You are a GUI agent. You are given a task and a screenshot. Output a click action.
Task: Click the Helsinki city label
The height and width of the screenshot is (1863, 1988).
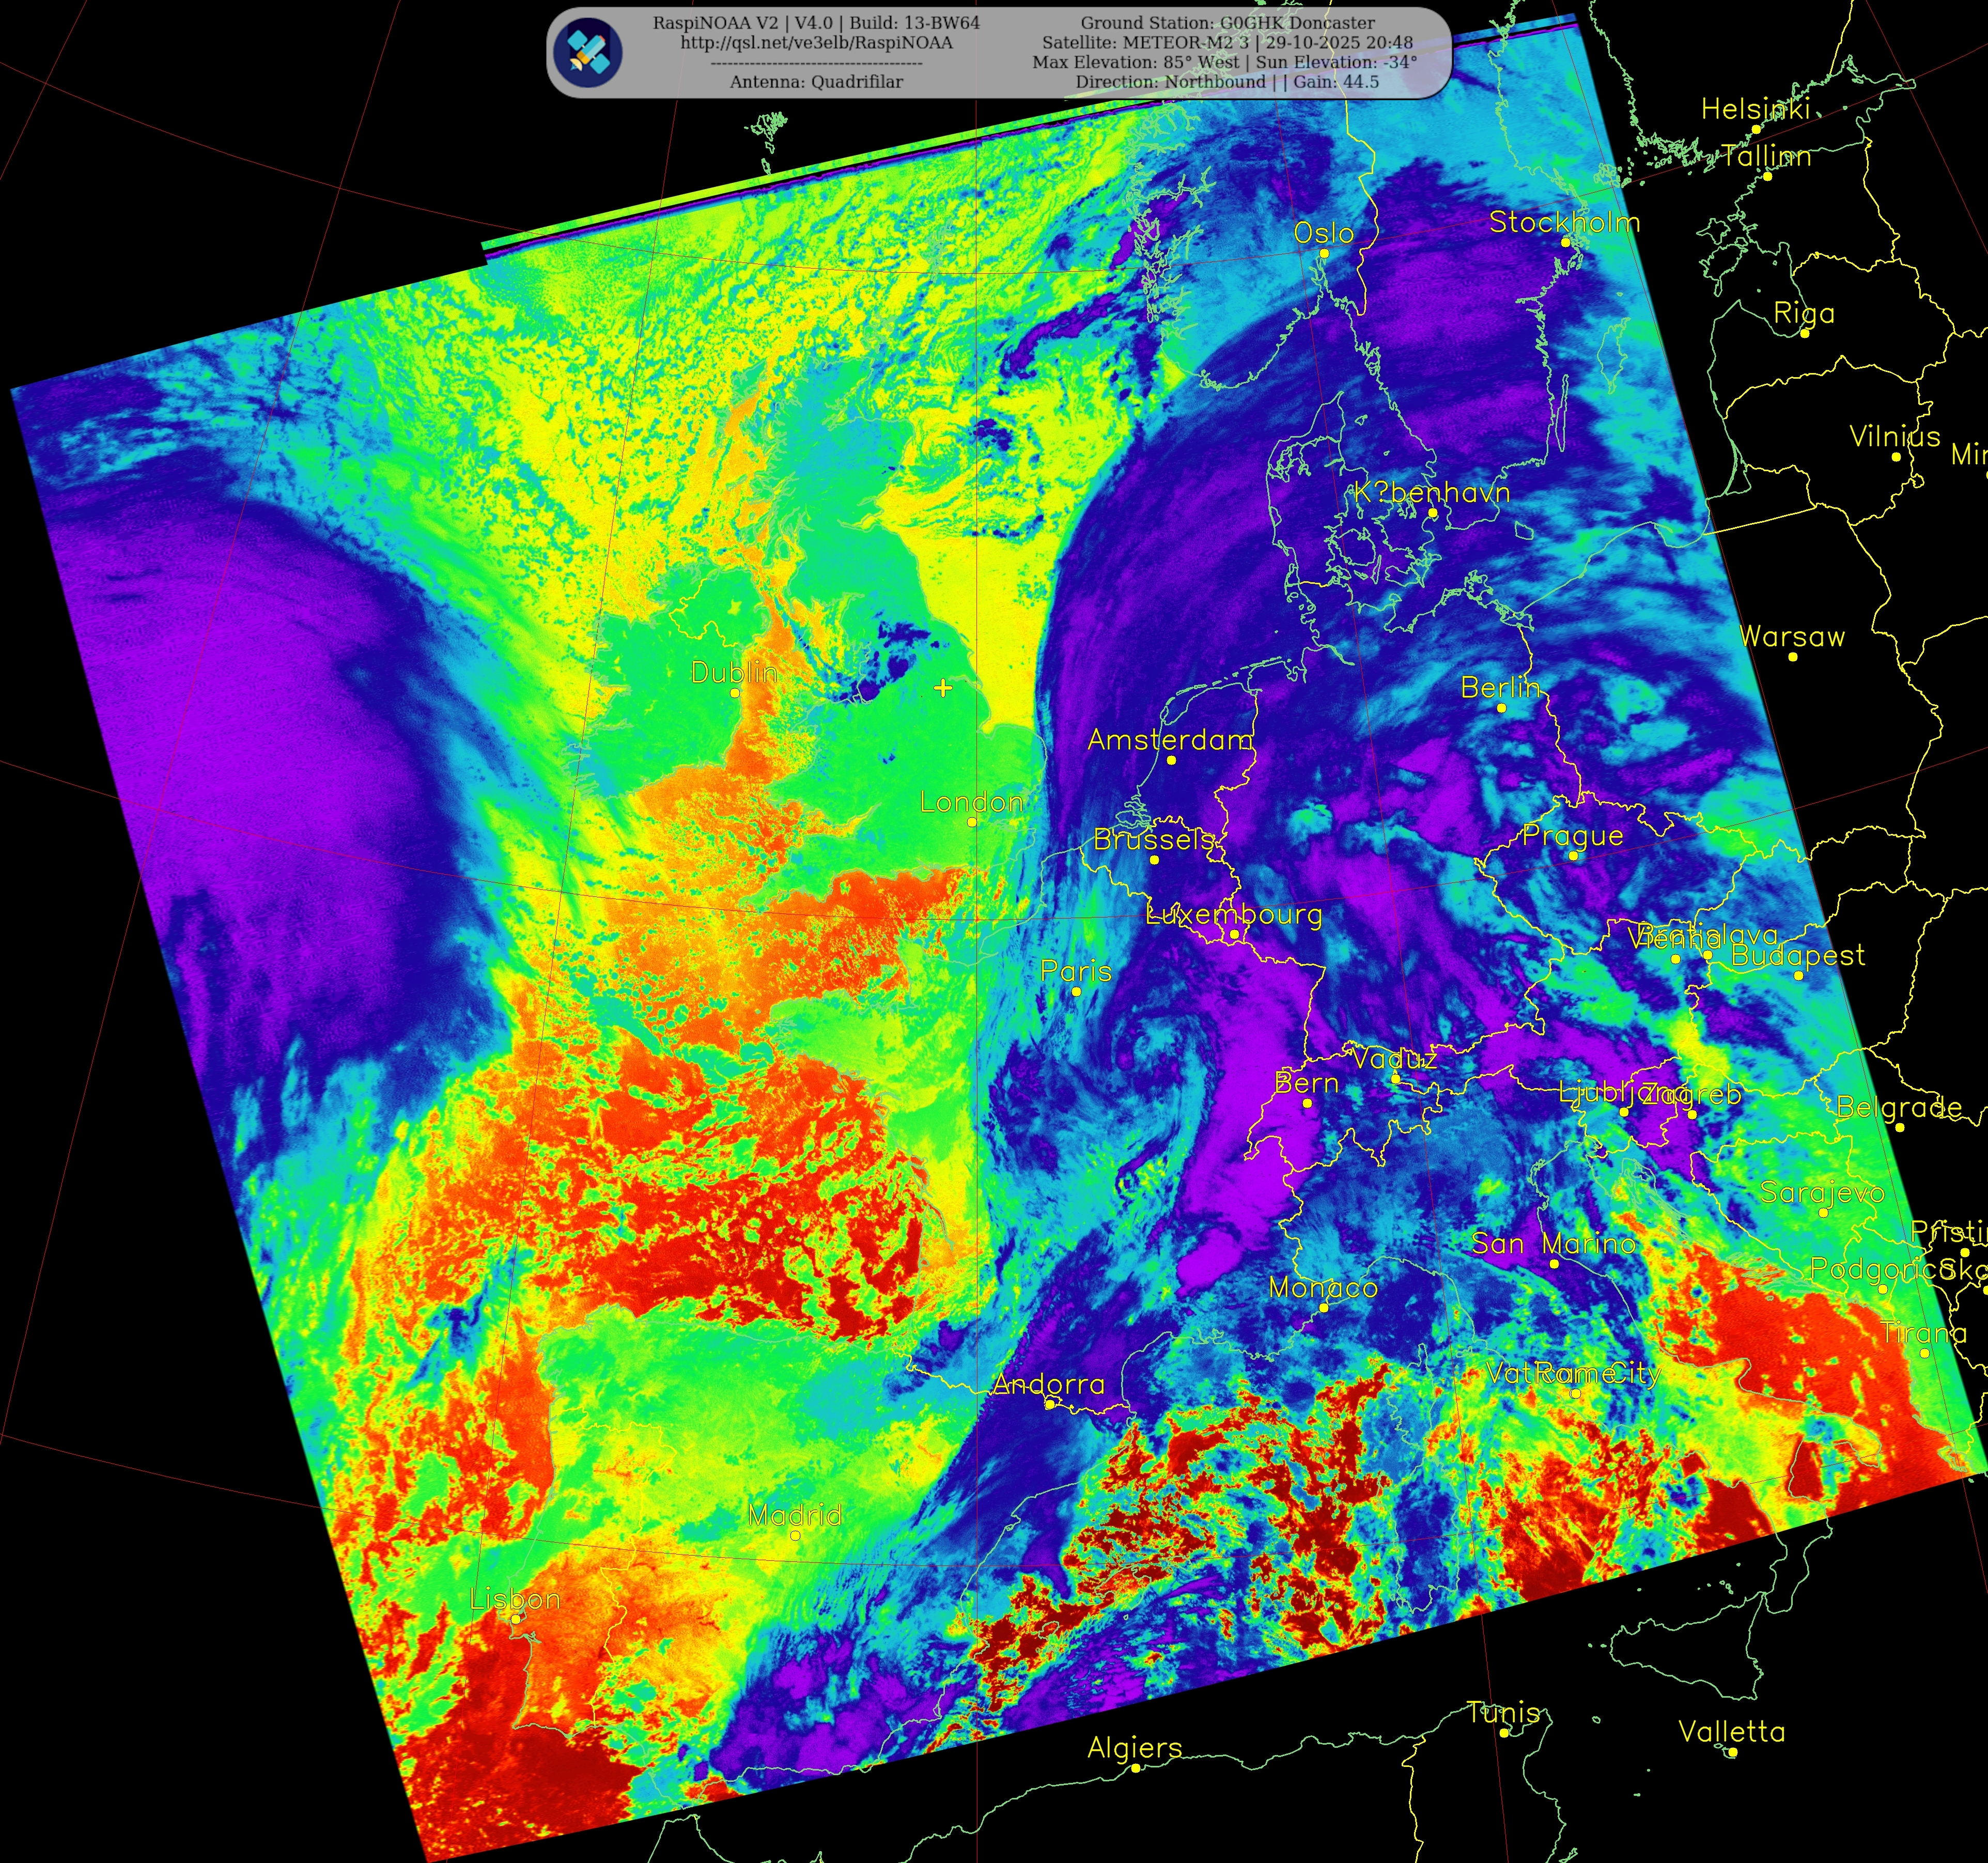[x=1756, y=109]
